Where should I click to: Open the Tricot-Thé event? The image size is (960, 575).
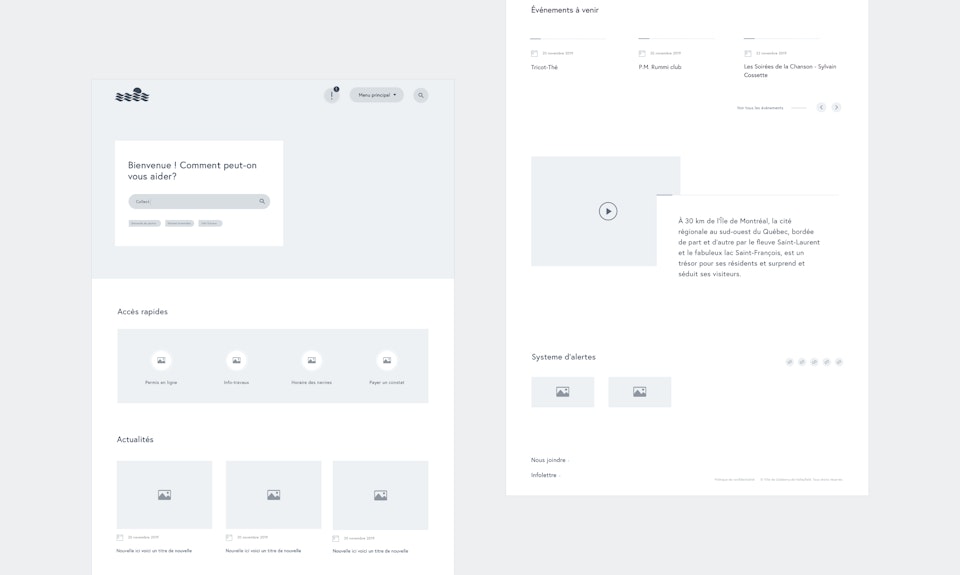(545, 67)
